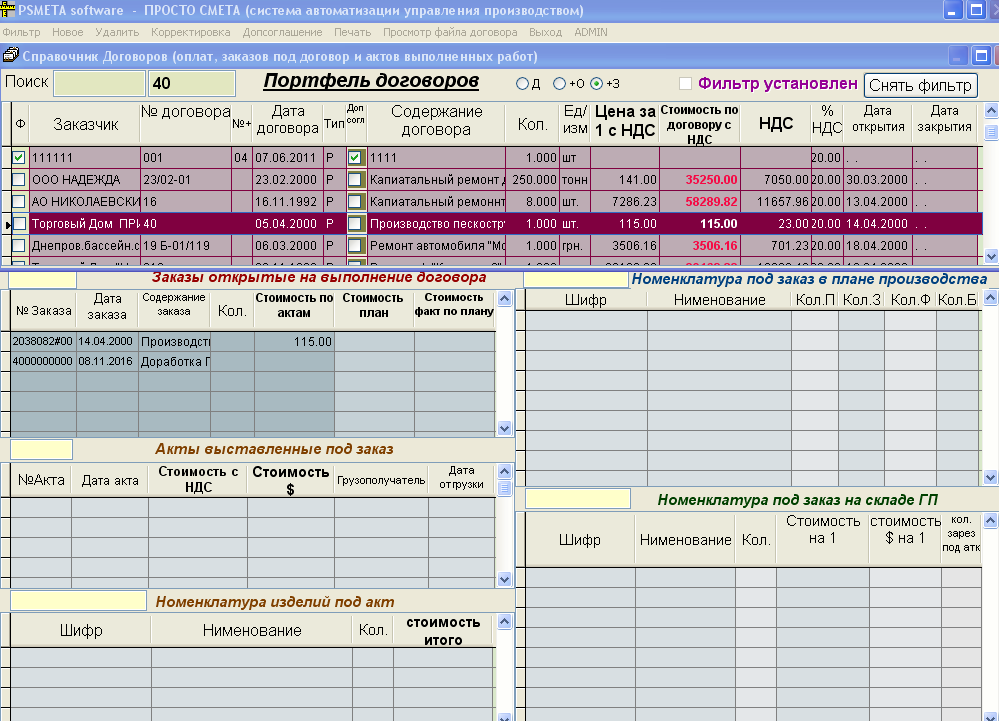The image size is (999, 721).
Task: Uncheck the checkbox for customer 111111
Action: click(19, 158)
